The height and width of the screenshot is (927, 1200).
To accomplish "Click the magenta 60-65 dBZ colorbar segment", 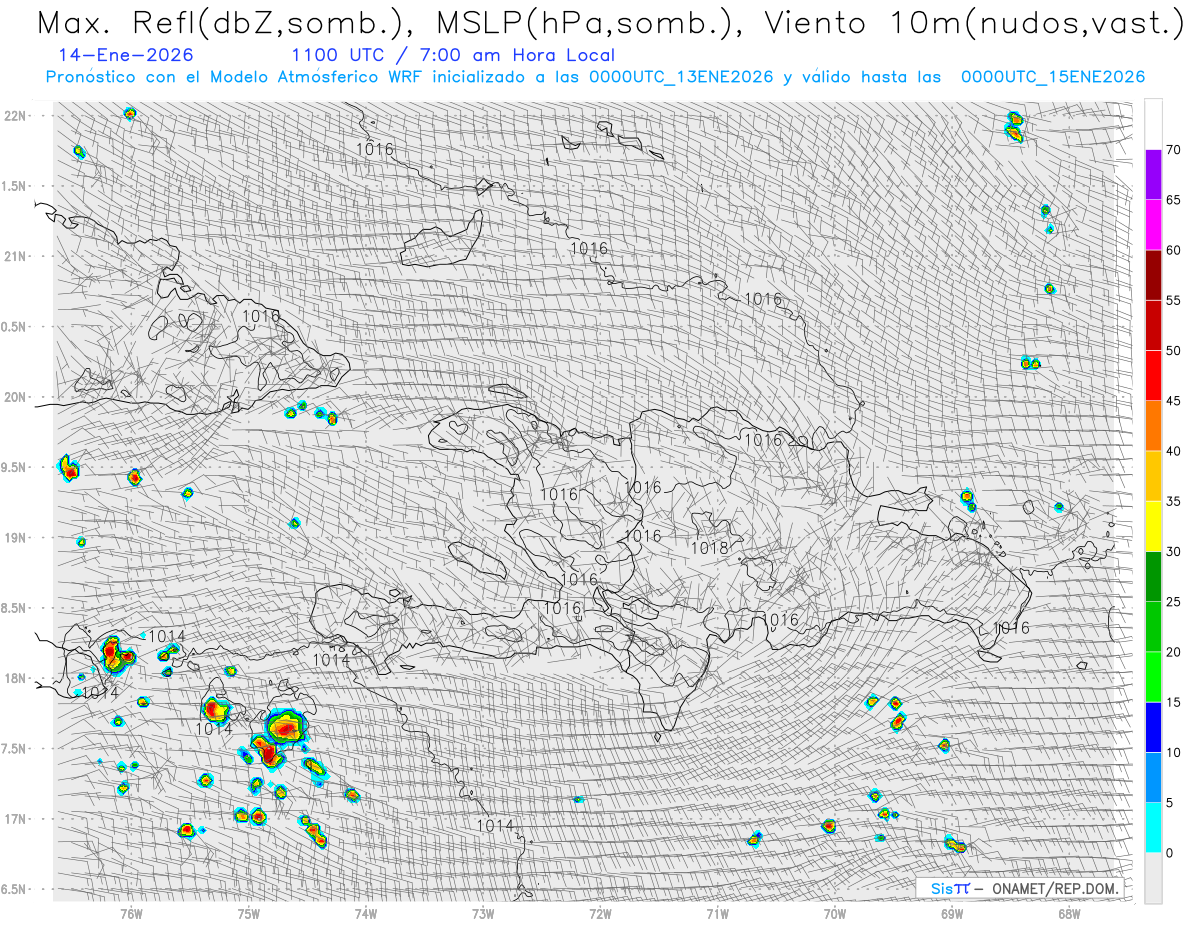I will point(1153,225).
